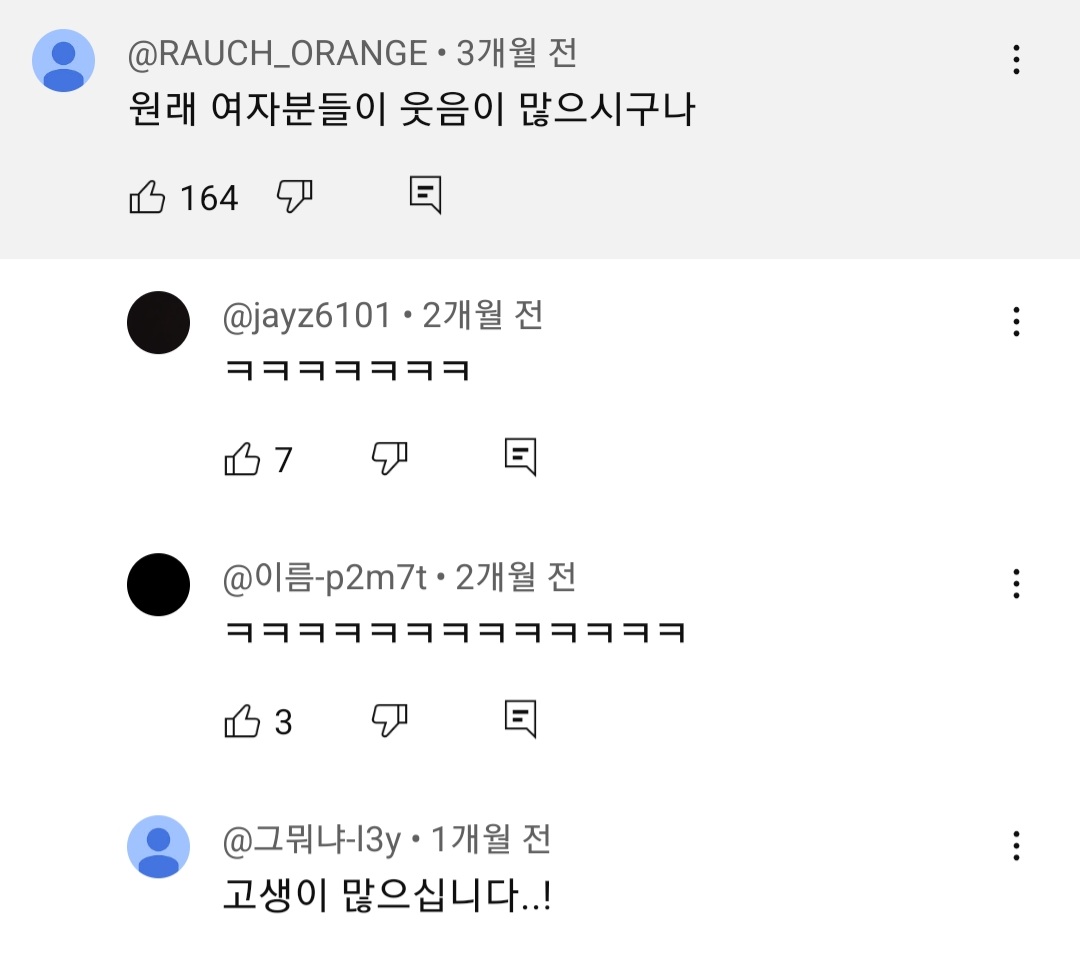Open the @RAUCH_ORANGE channel username link
Screen dimensions: 1080x956
pyautogui.click(x=278, y=53)
